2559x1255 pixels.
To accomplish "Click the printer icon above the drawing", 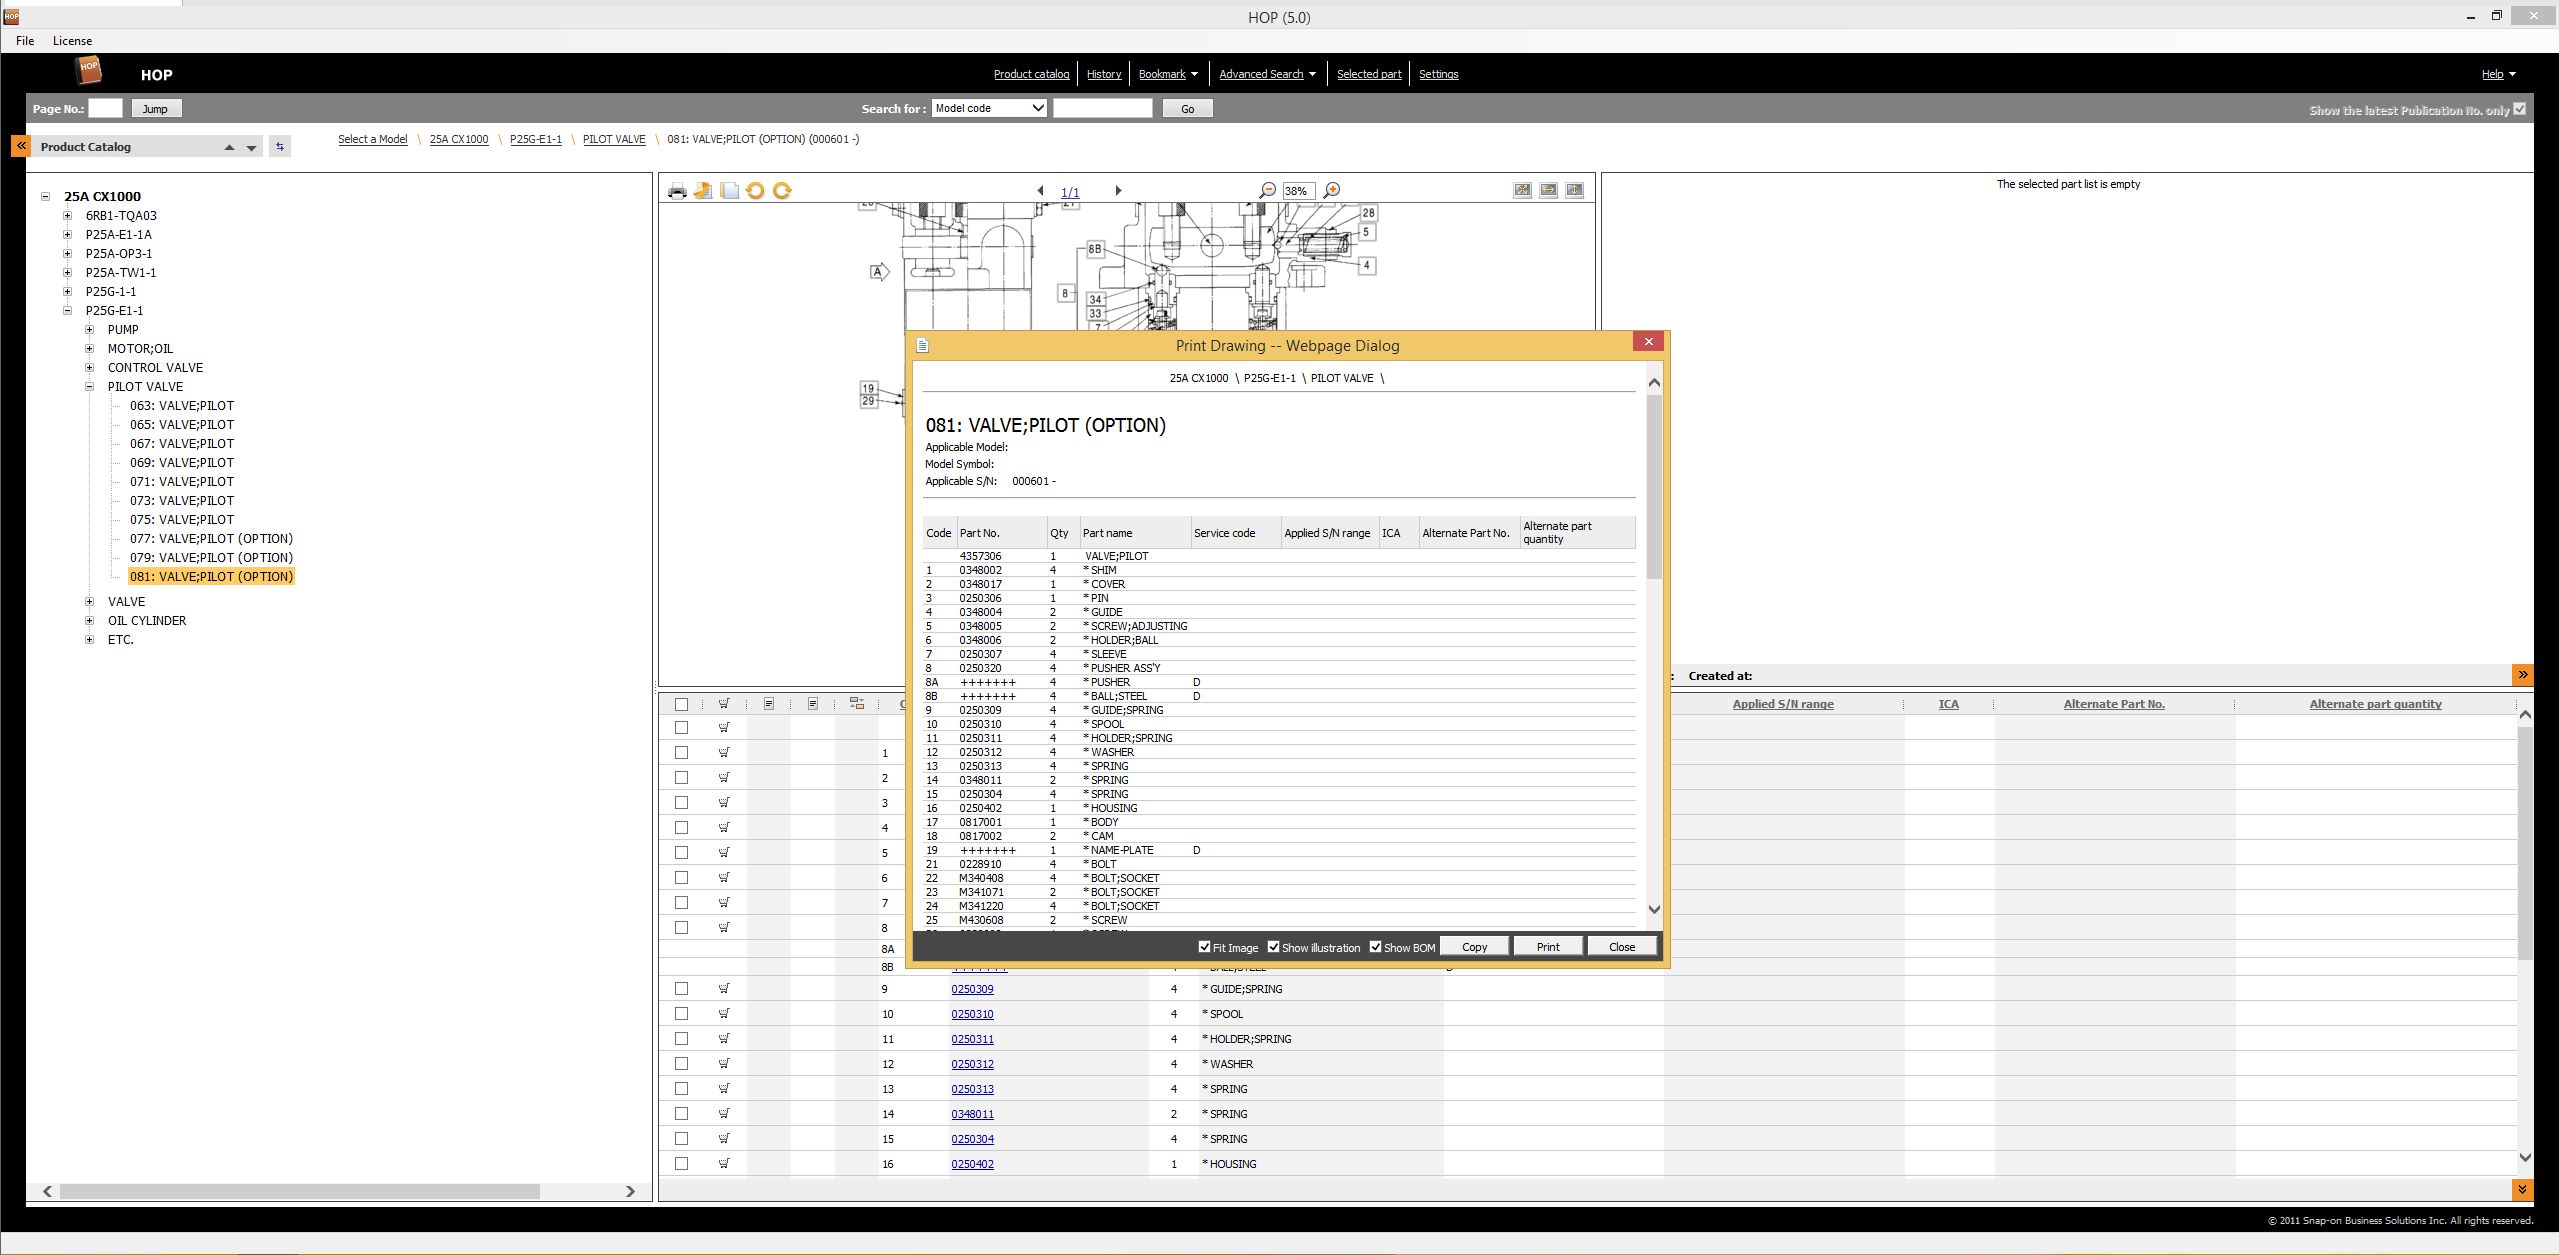I will click(677, 191).
